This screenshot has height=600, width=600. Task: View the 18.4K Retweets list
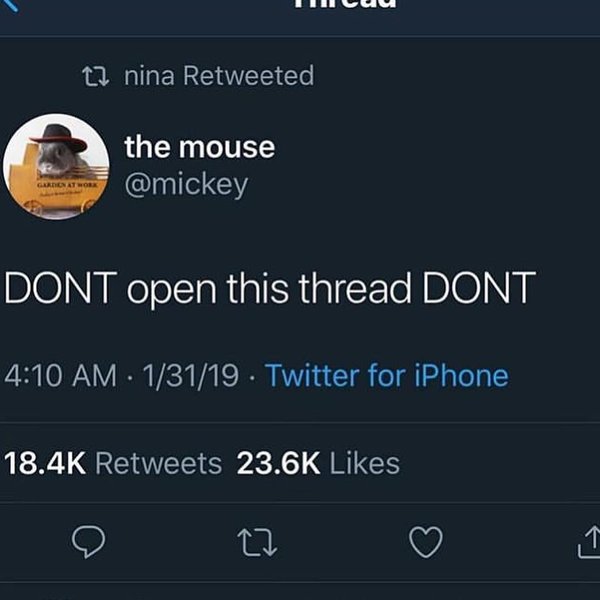(x=113, y=464)
